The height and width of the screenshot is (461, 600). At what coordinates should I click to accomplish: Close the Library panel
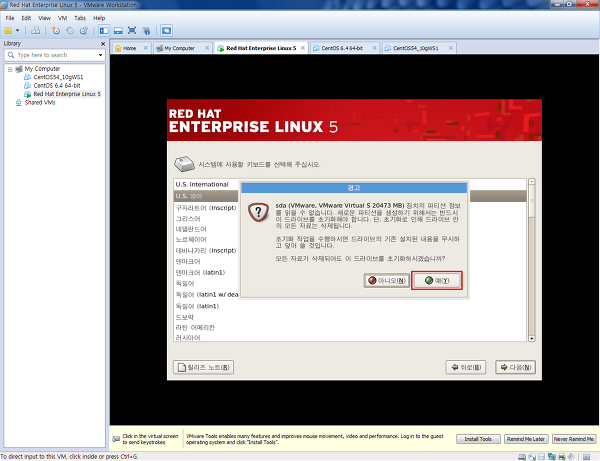click(x=103, y=44)
